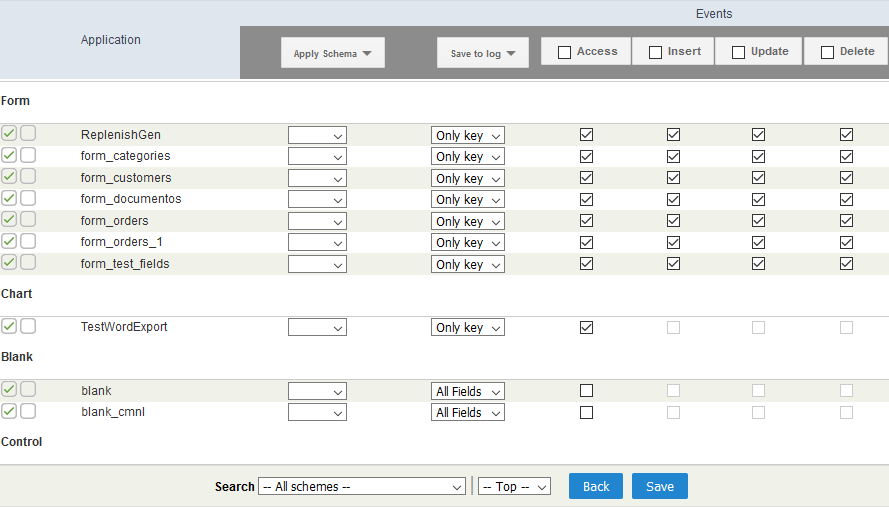The width and height of the screenshot is (889, 507).
Task: Click the Save button
Action: click(660, 486)
